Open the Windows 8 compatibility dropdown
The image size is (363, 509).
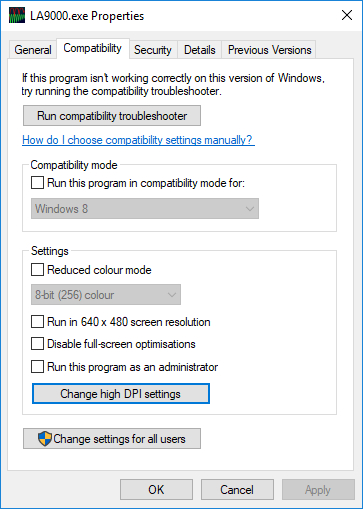pyautogui.click(x=145, y=209)
